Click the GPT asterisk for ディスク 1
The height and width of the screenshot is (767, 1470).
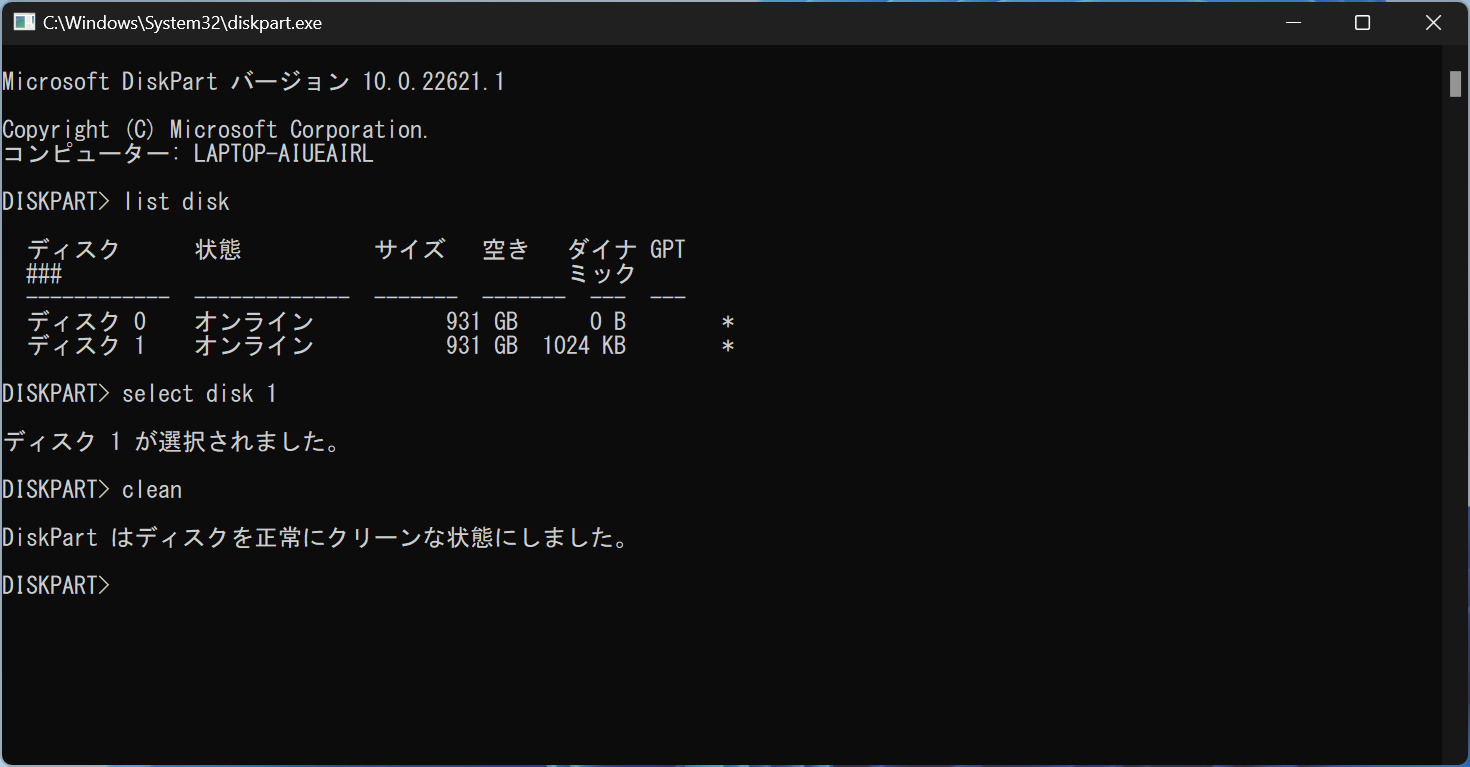[728, 347]
